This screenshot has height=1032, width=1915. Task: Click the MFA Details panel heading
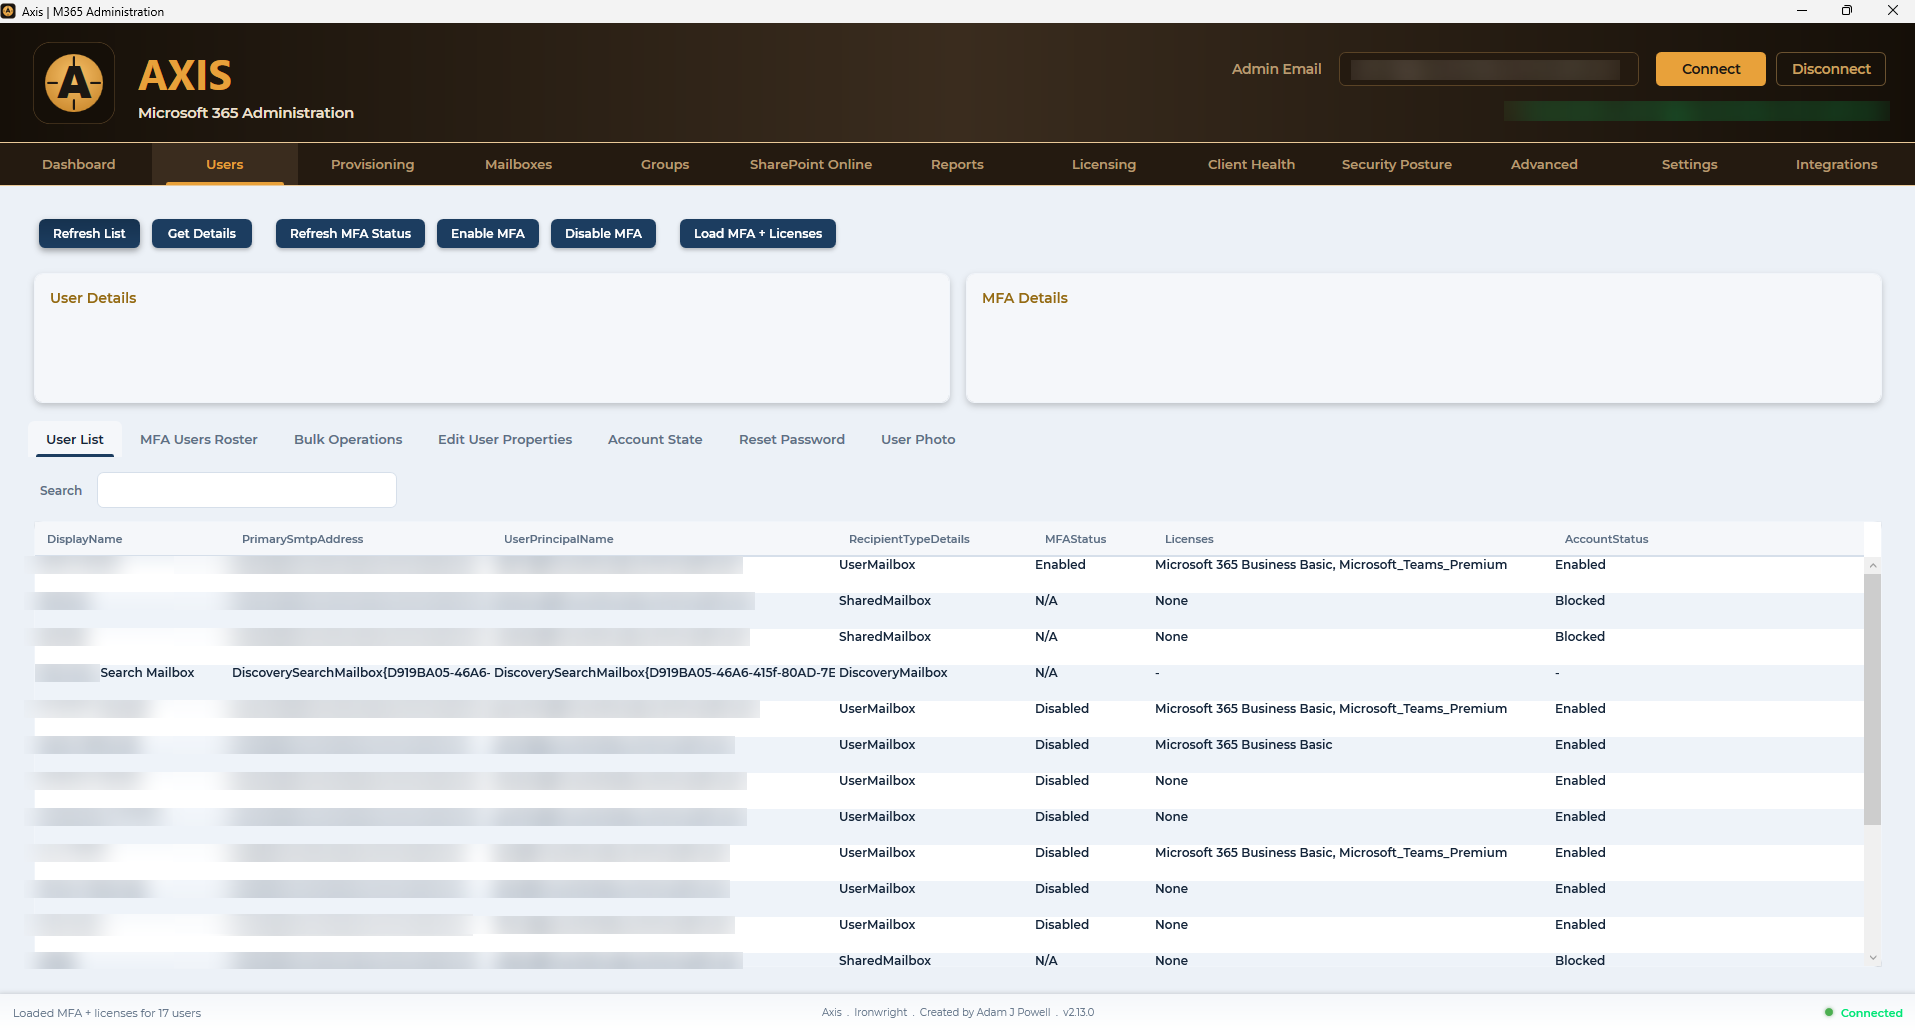point(1025,298)
